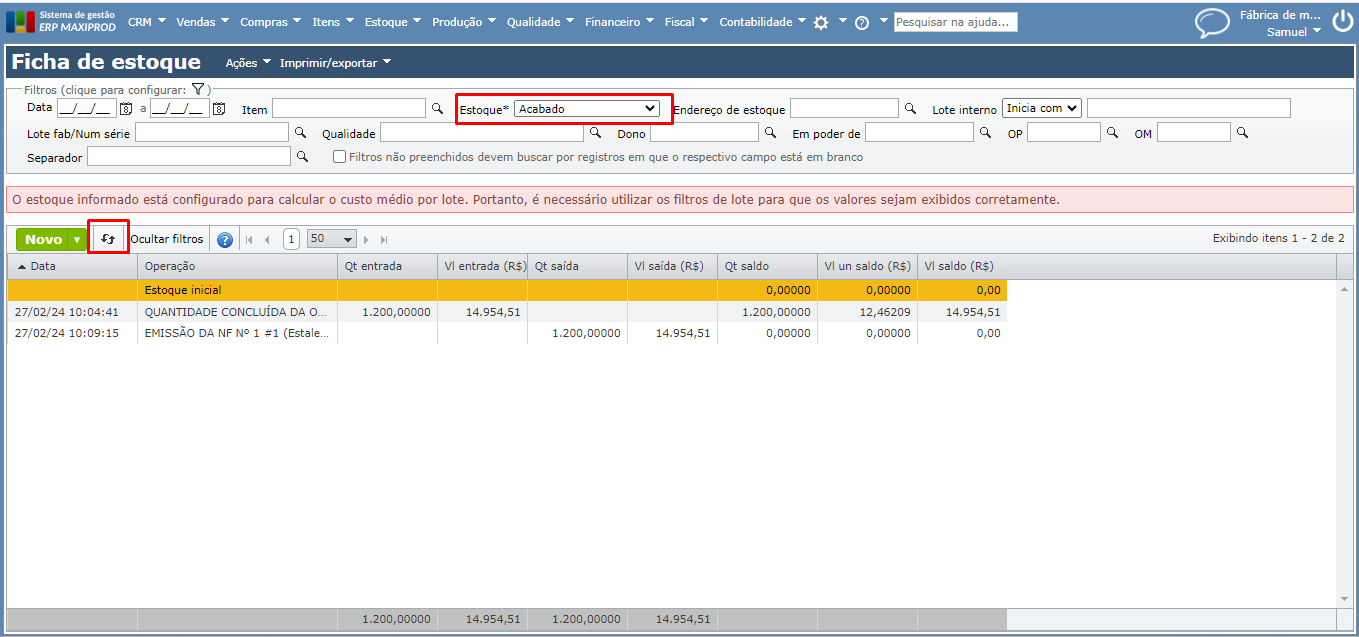Click the refresh grid icon
1359x637 pixels.
(108, 239)
